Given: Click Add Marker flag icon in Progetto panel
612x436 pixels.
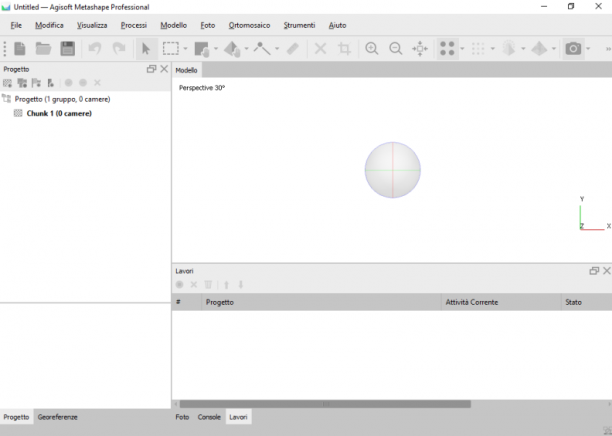Looking at the screenshot, I should point(37,83).
